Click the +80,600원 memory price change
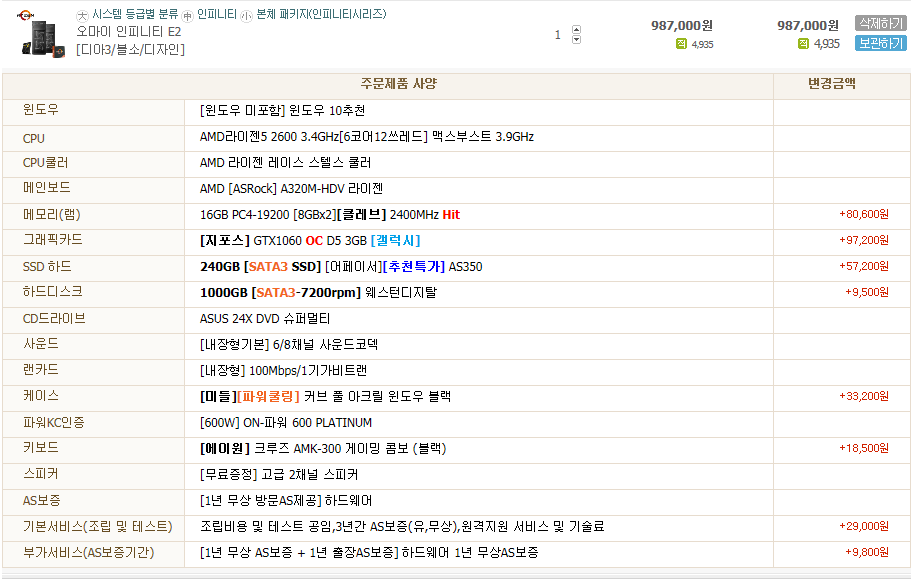The image size is (913, 581). click(864, 214)
